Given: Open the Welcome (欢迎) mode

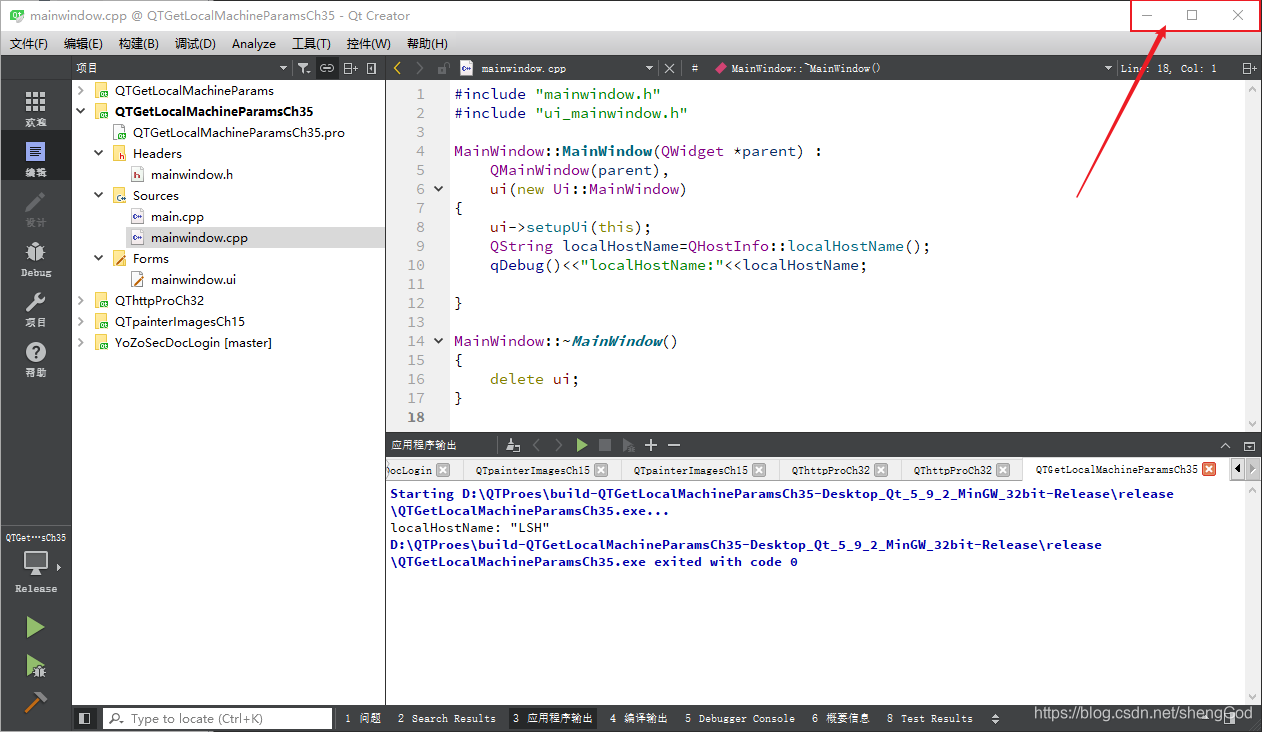Looking at the screenshot, I should (36, 108).
